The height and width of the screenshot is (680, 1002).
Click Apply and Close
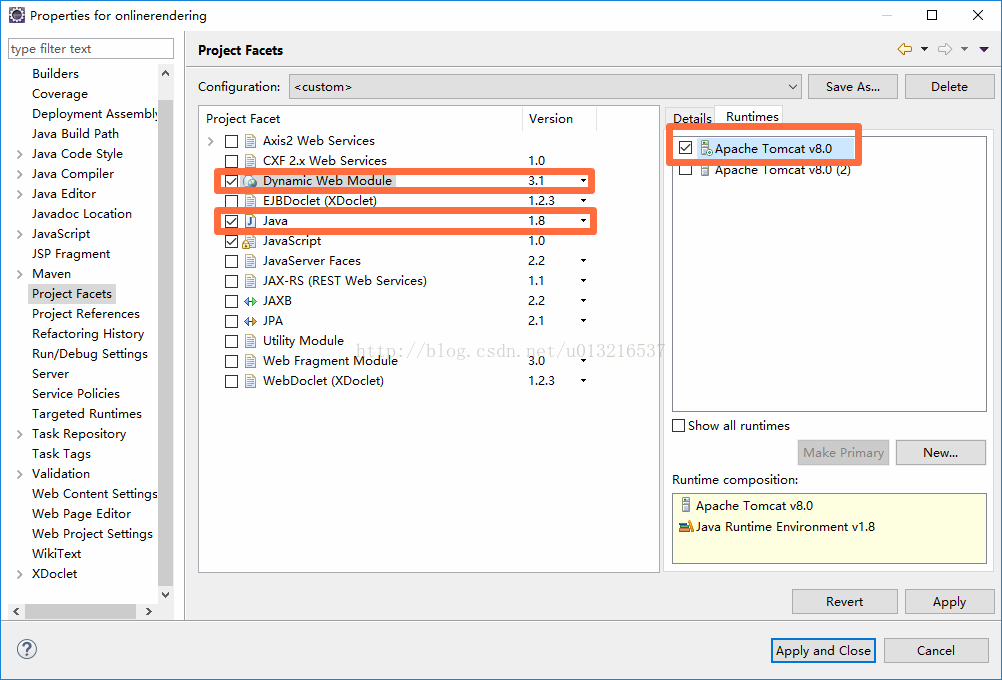pyautogui.click(x=823, y=651)
